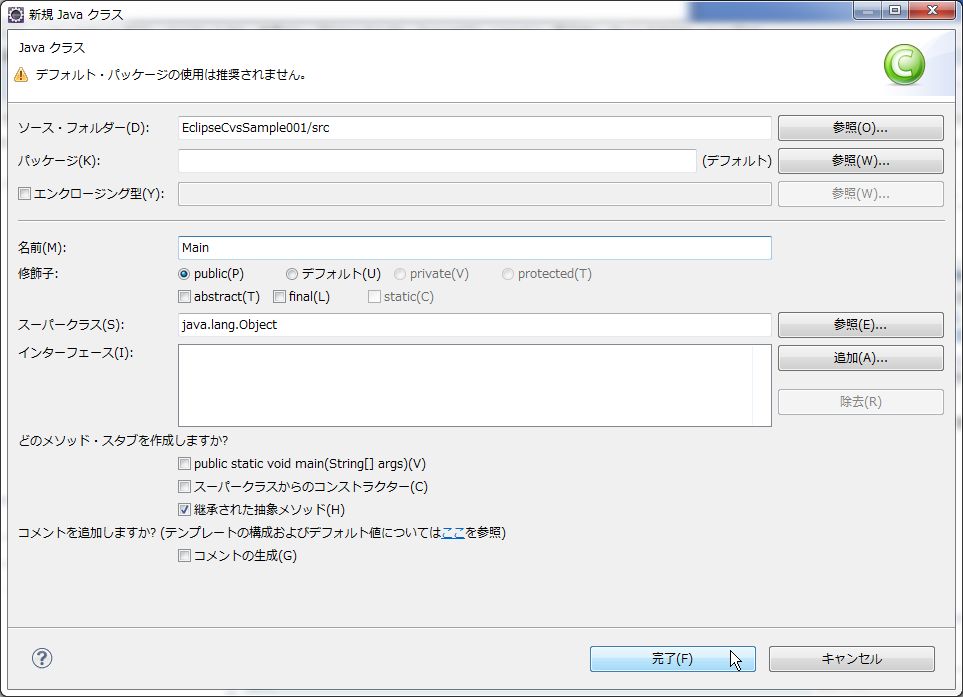This screenshot has width=963, height=697.
Task: Click the green Java class icon
Action: click(x=904, y=64)
